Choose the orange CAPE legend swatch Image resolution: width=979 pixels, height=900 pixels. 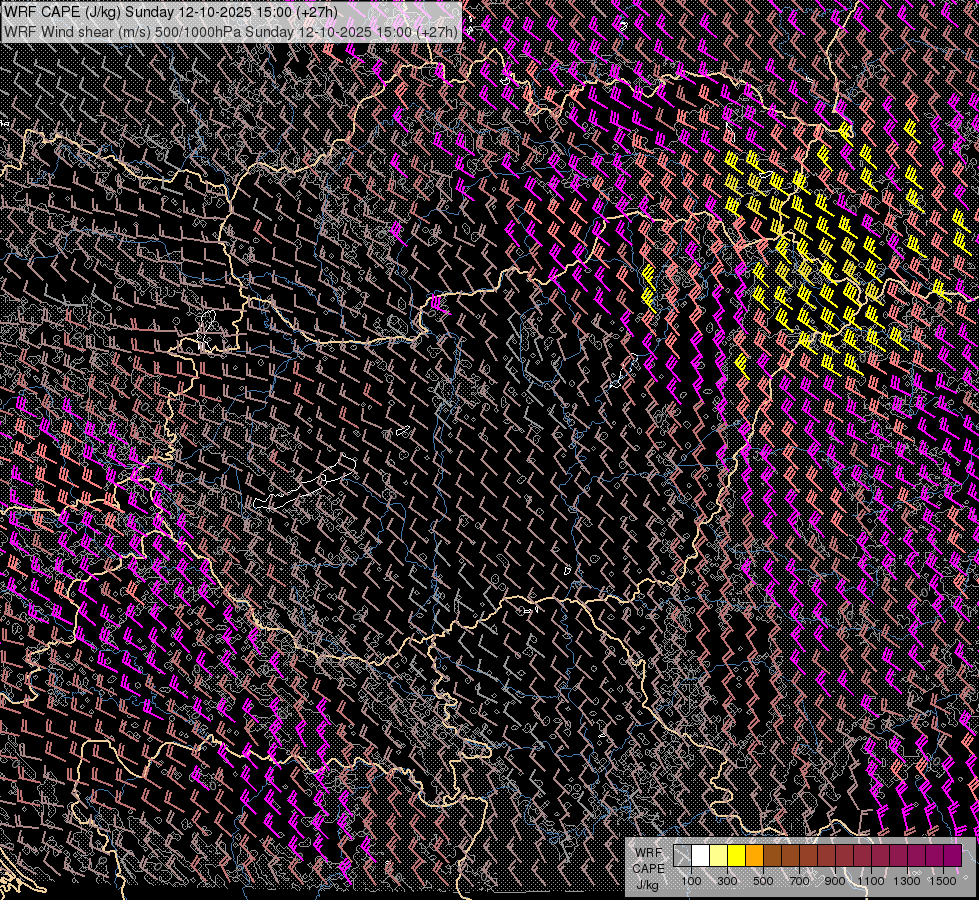[x=754, y=856]
